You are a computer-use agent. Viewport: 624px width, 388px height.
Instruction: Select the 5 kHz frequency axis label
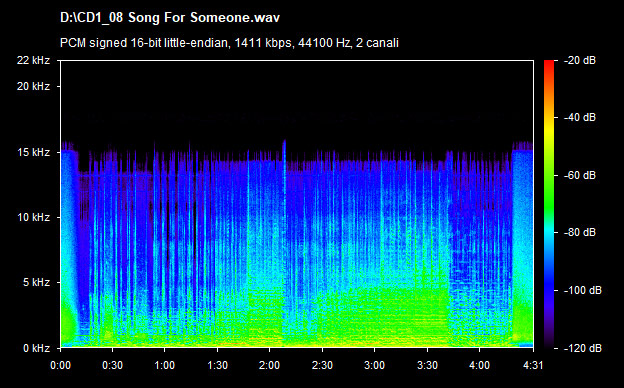click(36, 283)
